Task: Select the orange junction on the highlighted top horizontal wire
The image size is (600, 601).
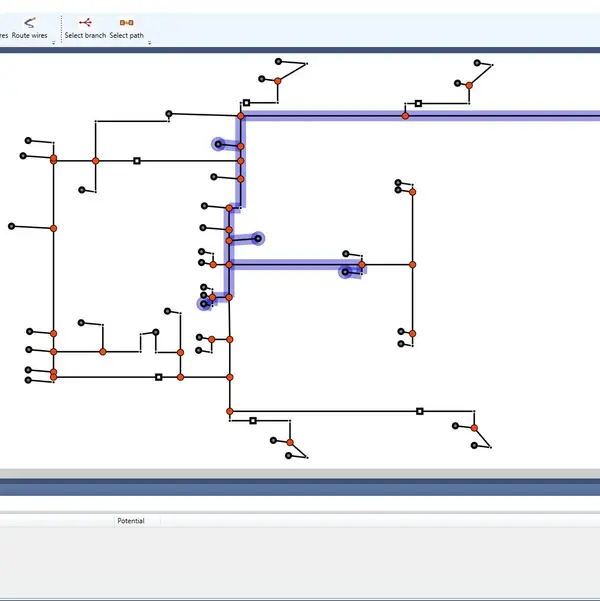Action: click(405, 116)
